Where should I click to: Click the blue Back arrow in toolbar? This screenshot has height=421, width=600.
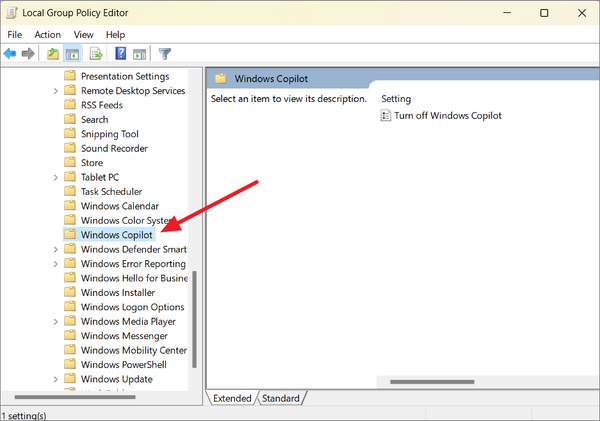(10, 54)
